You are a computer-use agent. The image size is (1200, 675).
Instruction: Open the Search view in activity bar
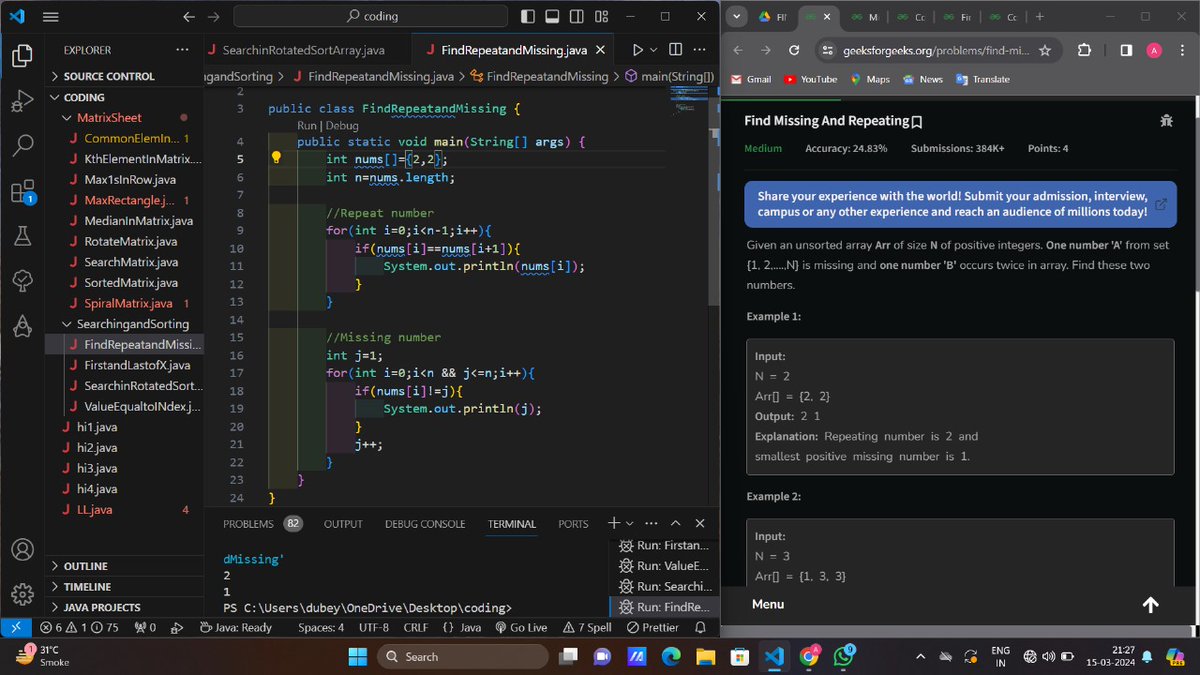pos(22,146)
